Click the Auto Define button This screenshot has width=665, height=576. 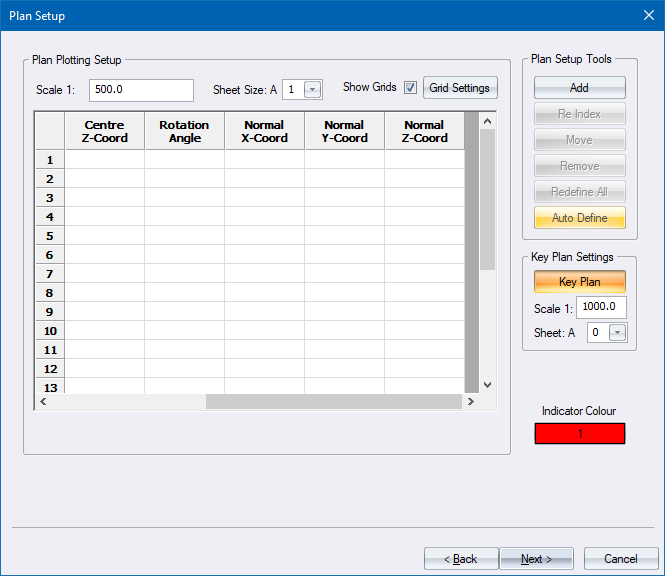pyautogui.click(x=579, y=218)
